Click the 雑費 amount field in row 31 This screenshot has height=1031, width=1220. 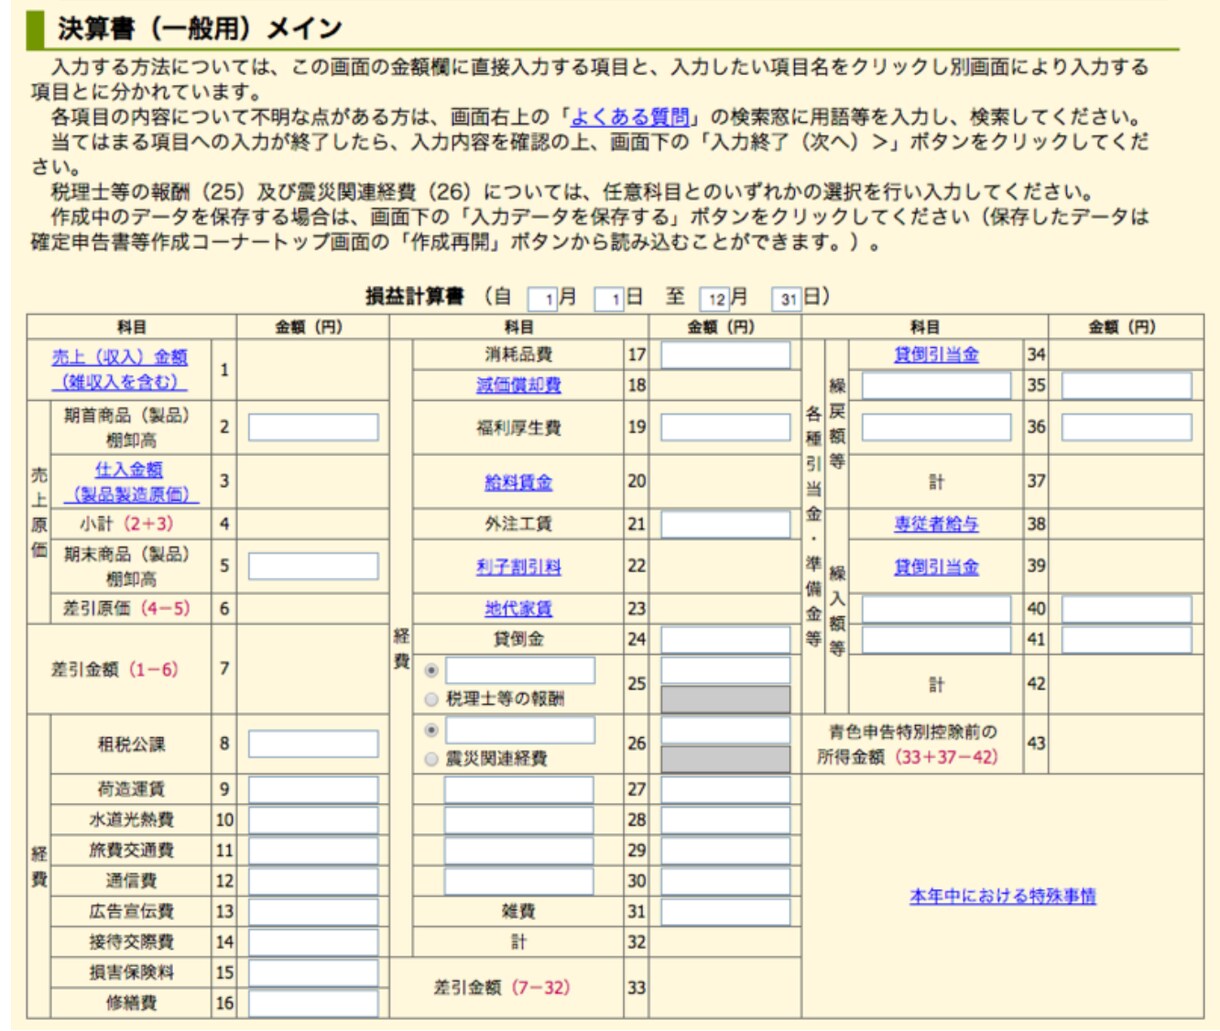[725, 911]
